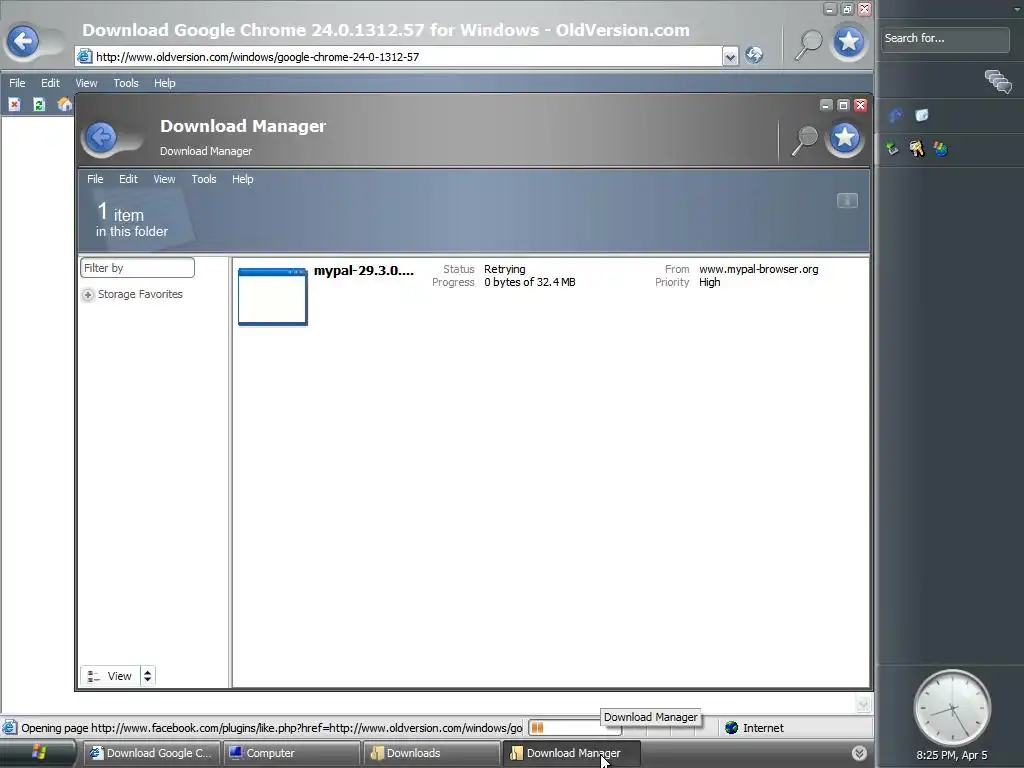1024x768 pixels.
Task: Switch to Computer taskbar button
Action: pos(291,753)
